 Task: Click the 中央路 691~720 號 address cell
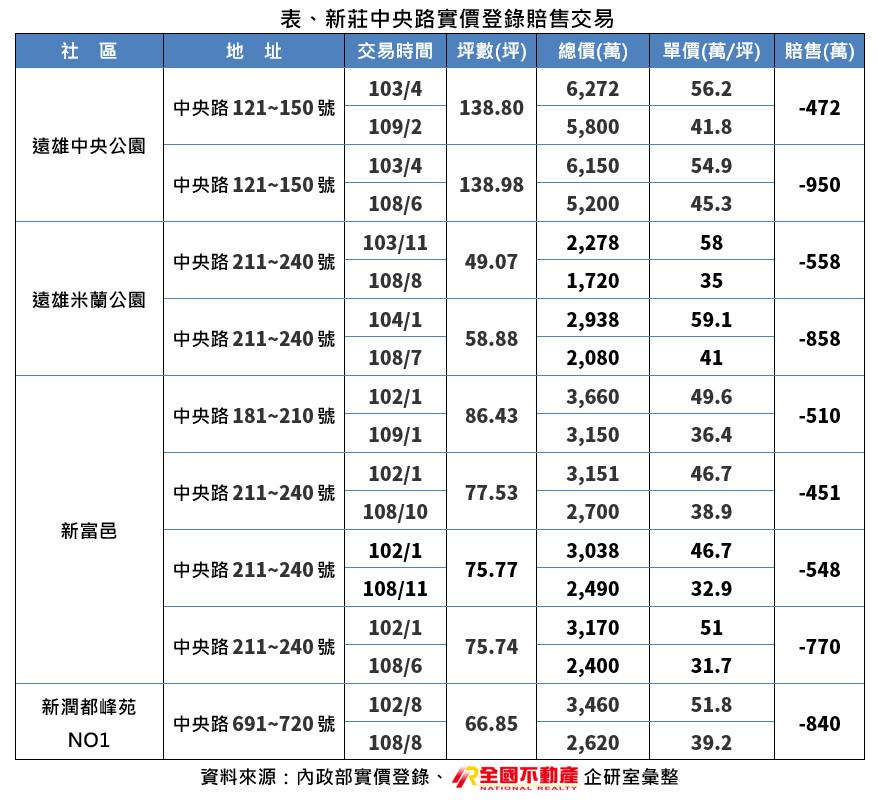point(254,724)
